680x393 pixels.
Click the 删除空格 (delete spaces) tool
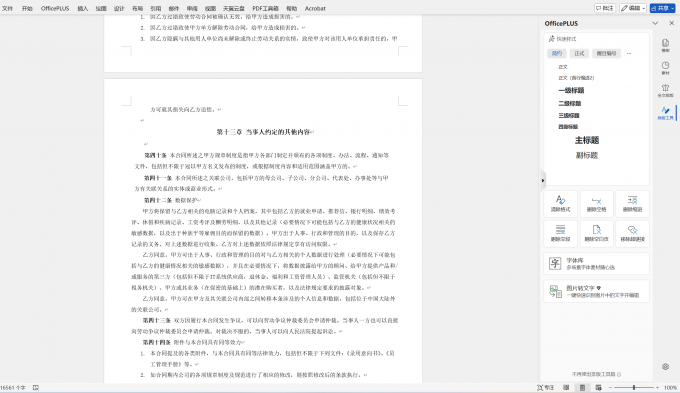[x=596, y=203]
